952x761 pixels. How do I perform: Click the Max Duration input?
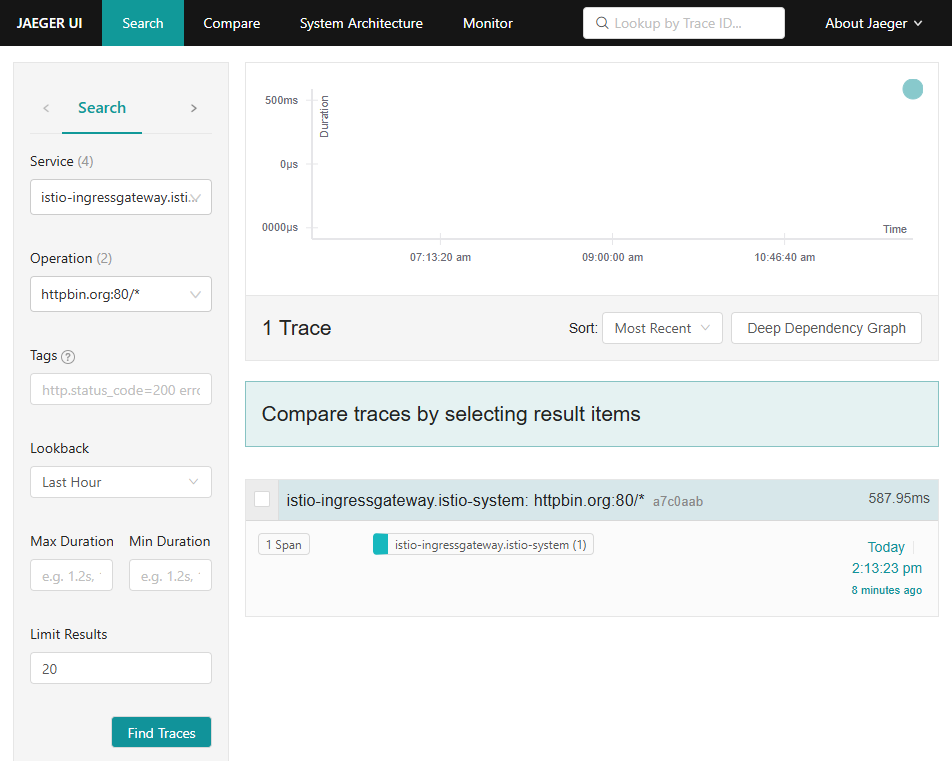[72, 575]
